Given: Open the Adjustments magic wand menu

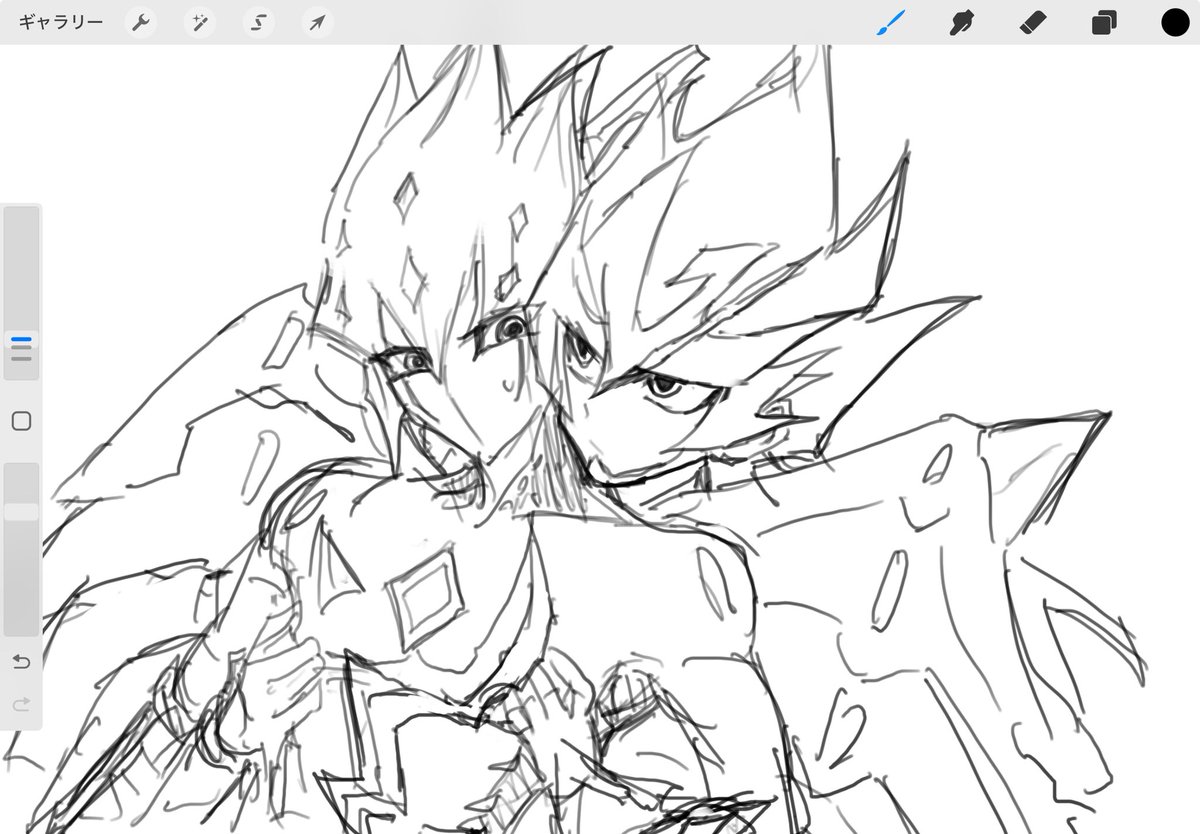Looking at the screenshot, I should 199,22.
